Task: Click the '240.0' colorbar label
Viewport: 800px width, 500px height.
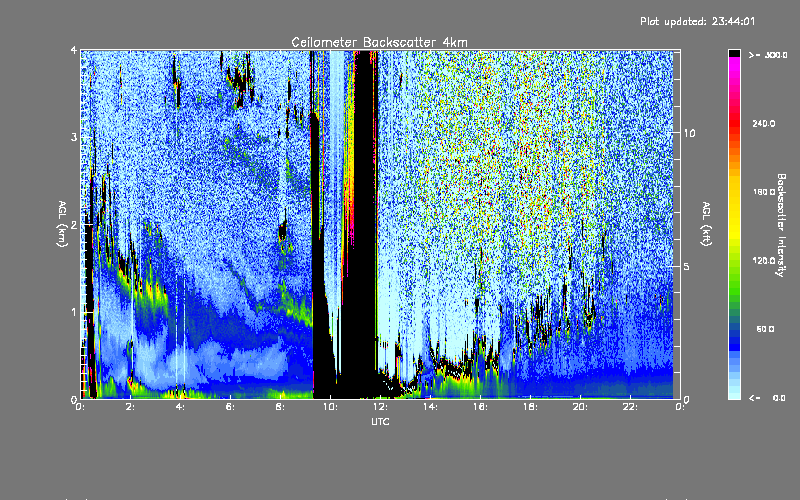Action: [764, 124]
